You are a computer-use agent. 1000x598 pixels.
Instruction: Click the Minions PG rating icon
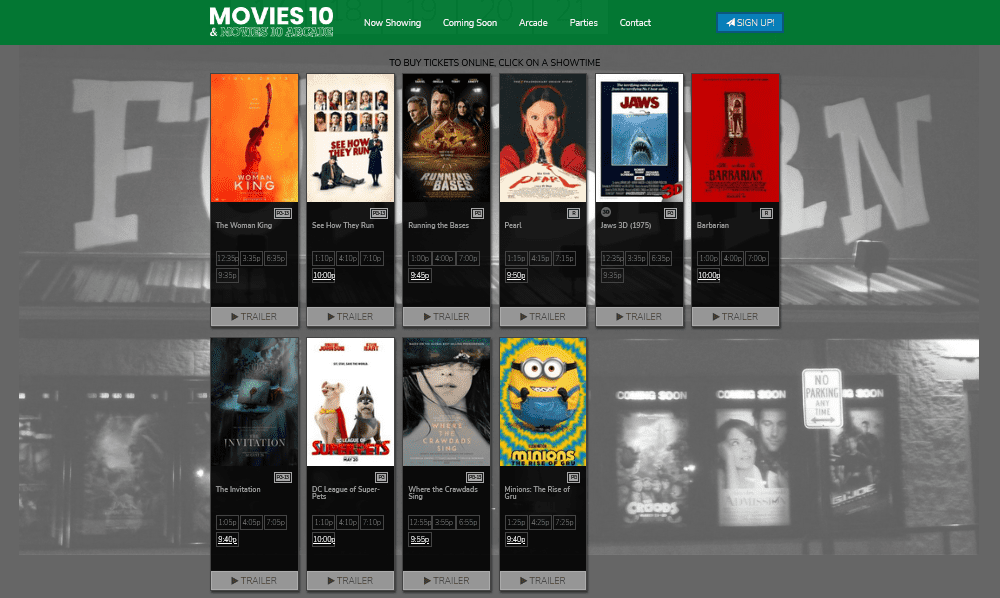click(x=573, y=478)
